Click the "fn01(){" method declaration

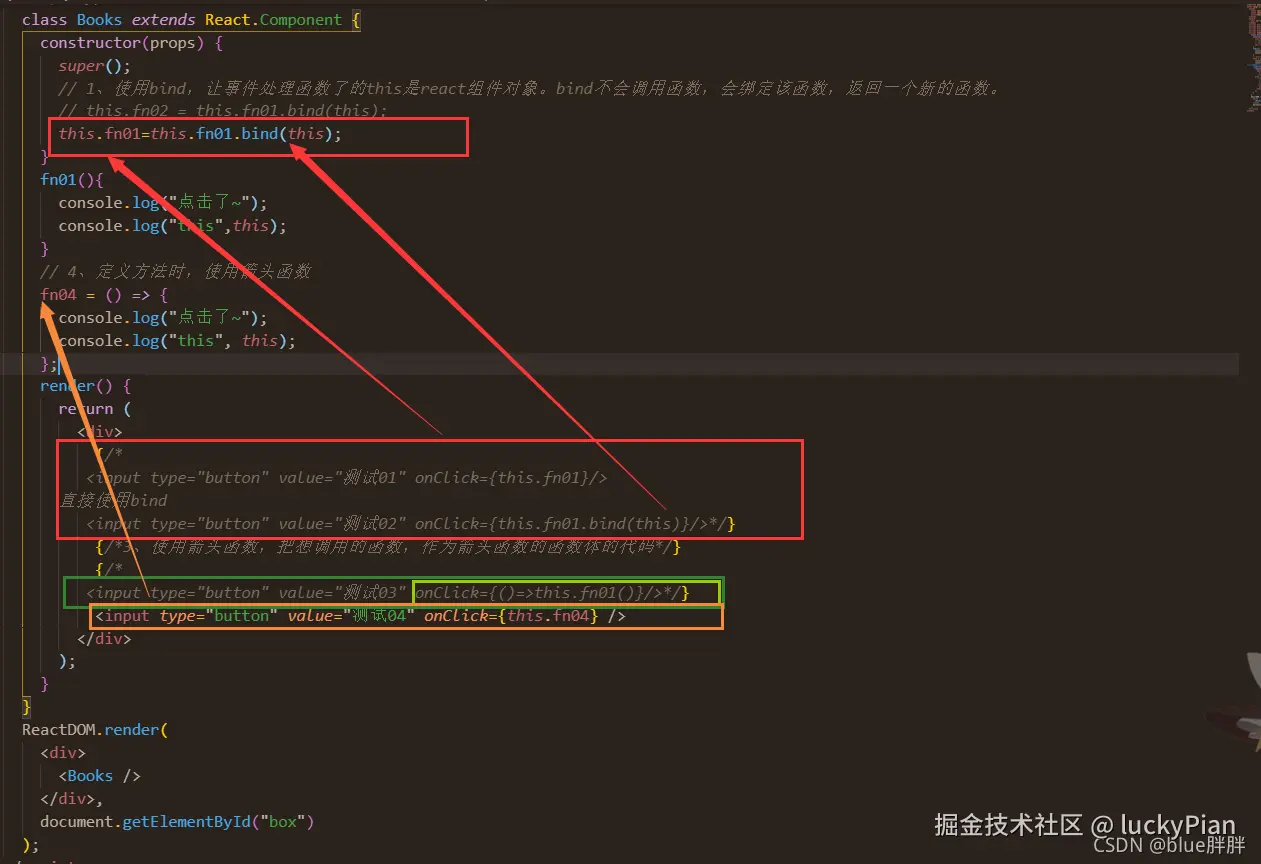pos(72,180)
